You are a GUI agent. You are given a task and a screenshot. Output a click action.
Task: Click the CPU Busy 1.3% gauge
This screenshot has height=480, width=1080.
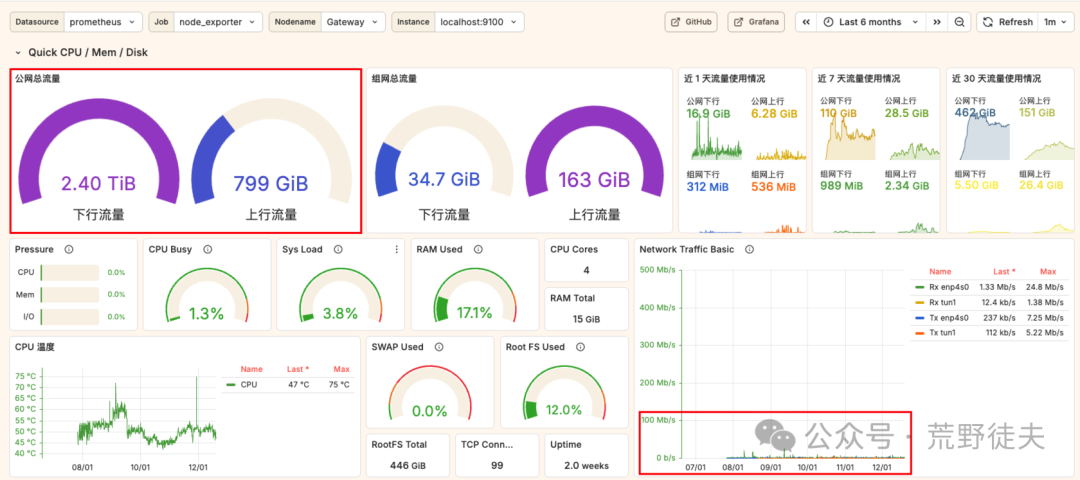click(x=207, y=296)
